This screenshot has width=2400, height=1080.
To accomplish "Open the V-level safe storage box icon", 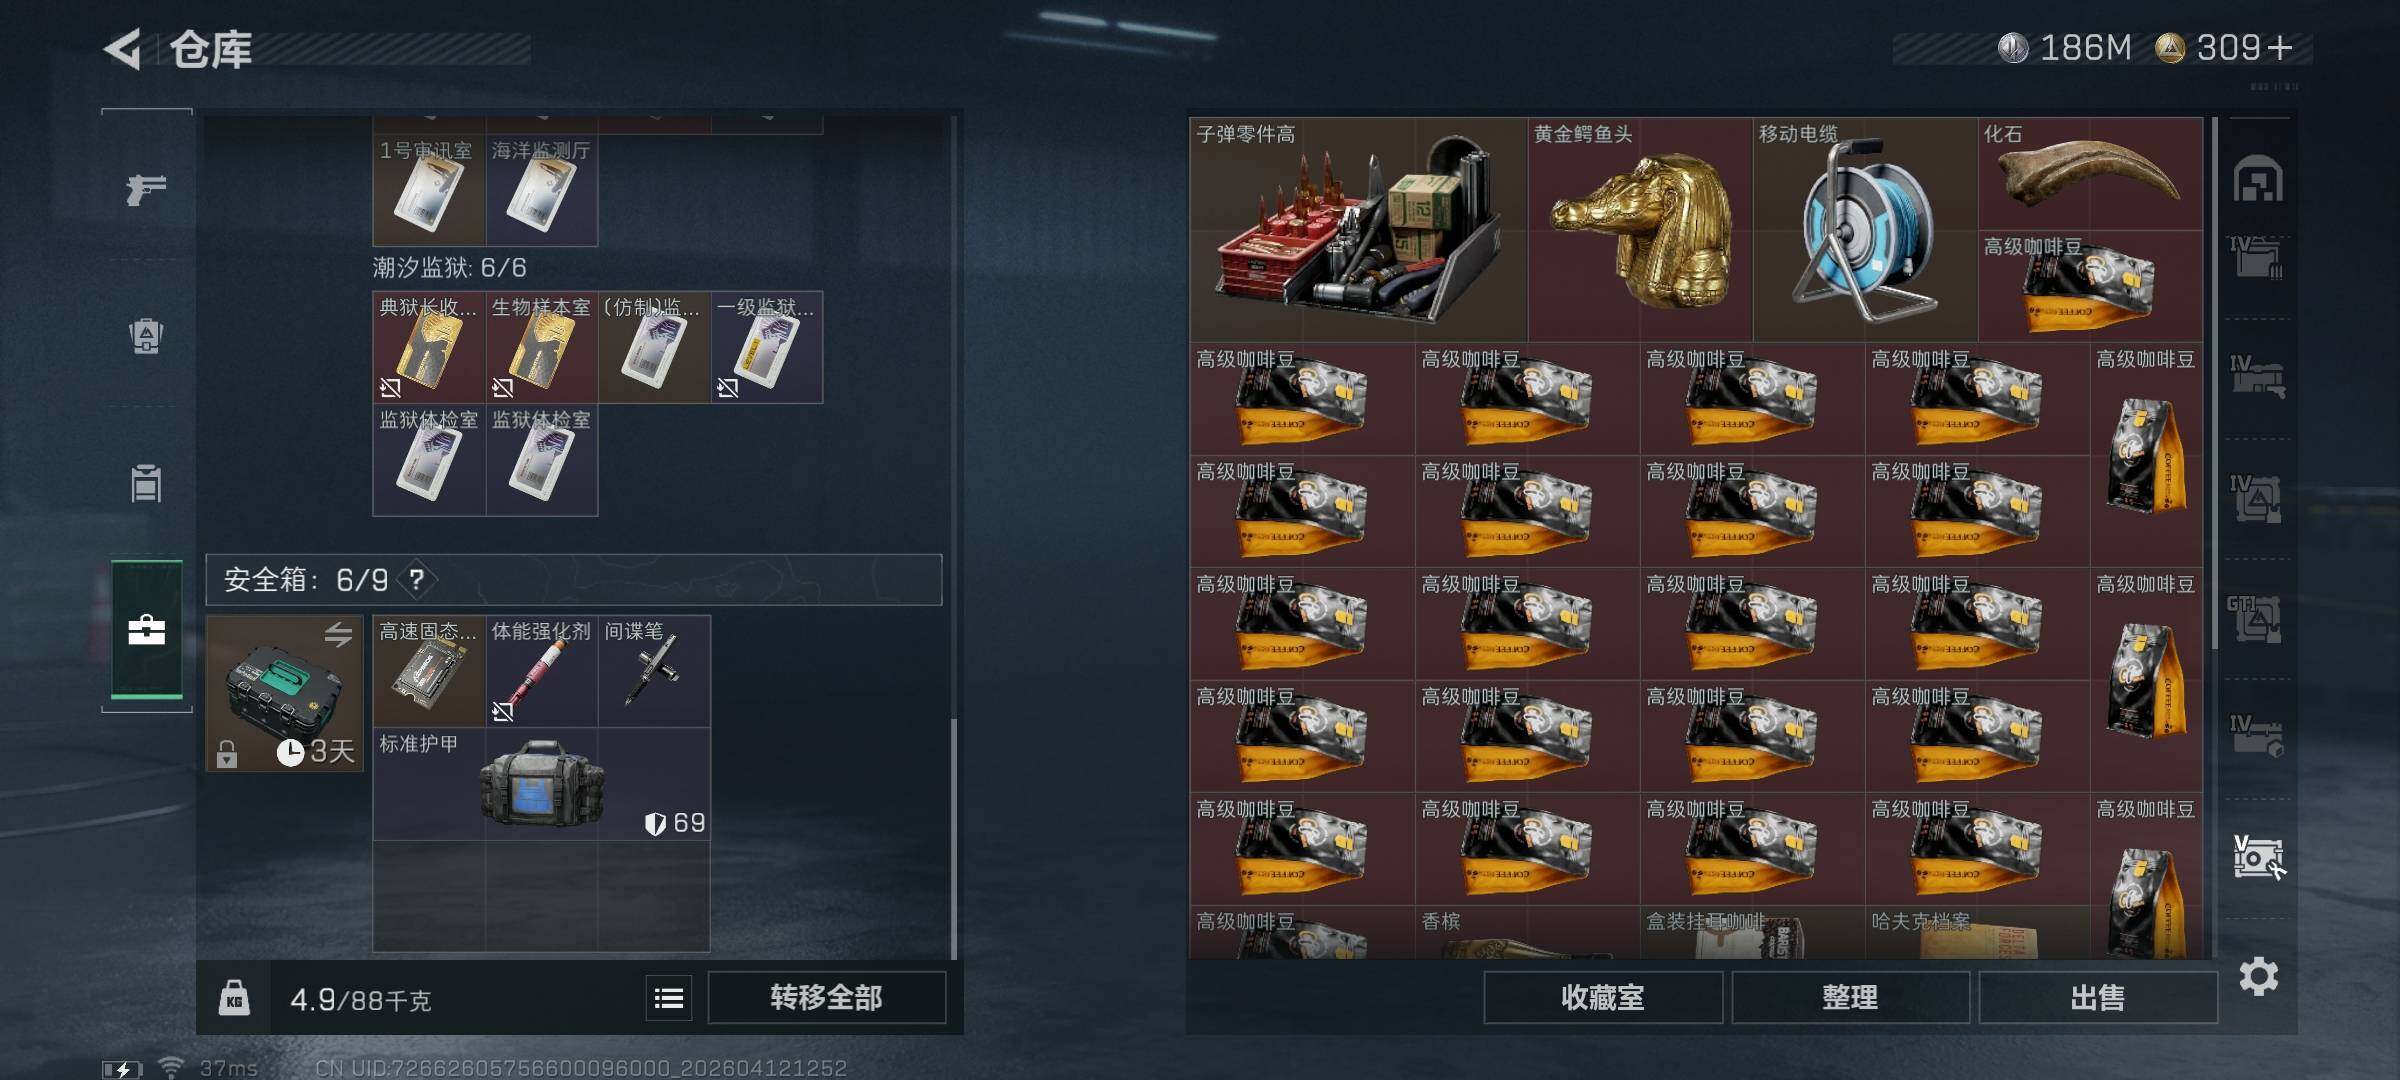I will click(2258, 857).
